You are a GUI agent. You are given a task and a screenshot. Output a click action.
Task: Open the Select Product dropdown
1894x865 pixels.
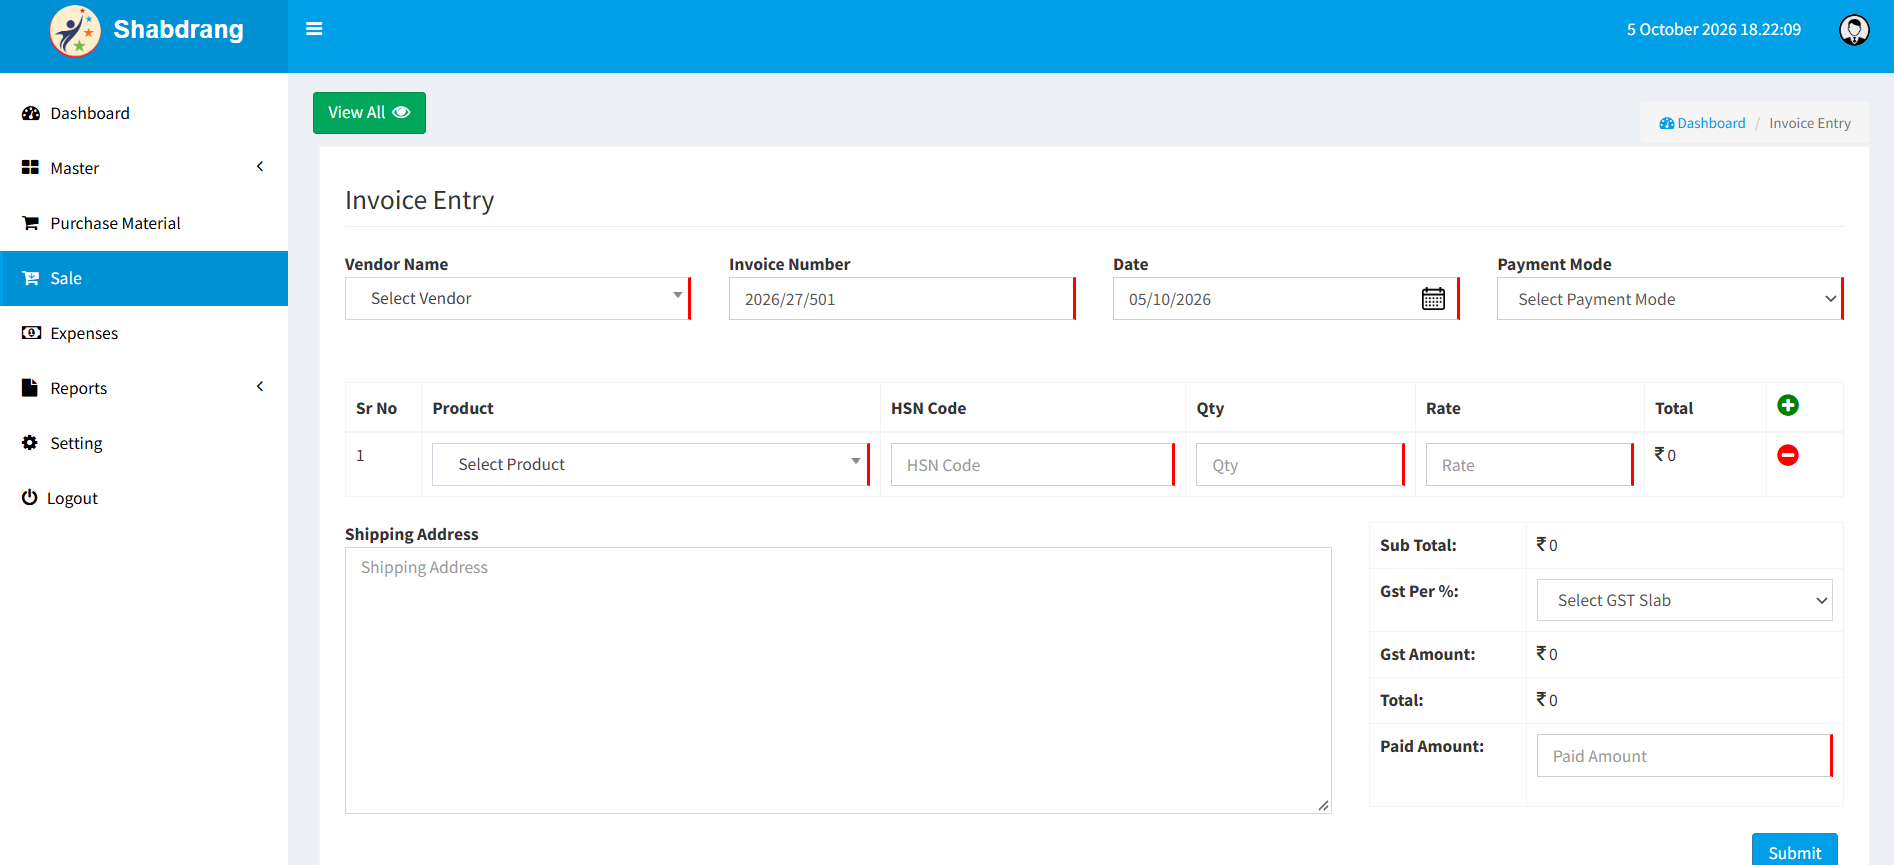[651, 464]
